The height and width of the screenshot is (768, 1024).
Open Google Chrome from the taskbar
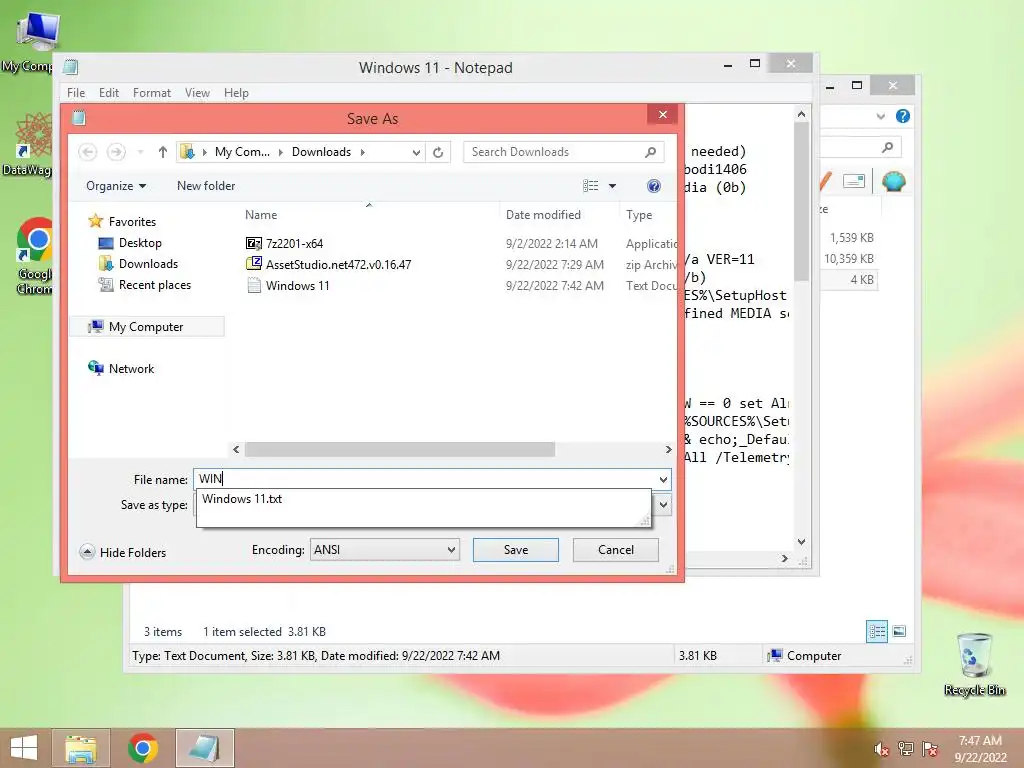point(143,748)
